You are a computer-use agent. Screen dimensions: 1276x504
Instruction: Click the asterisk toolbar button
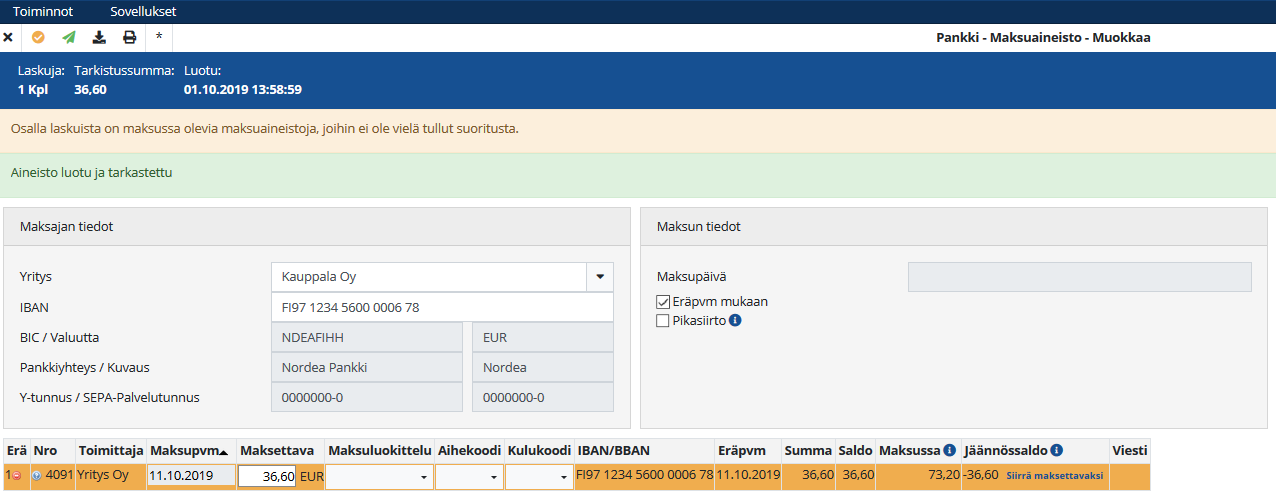(x=159, y=38)
